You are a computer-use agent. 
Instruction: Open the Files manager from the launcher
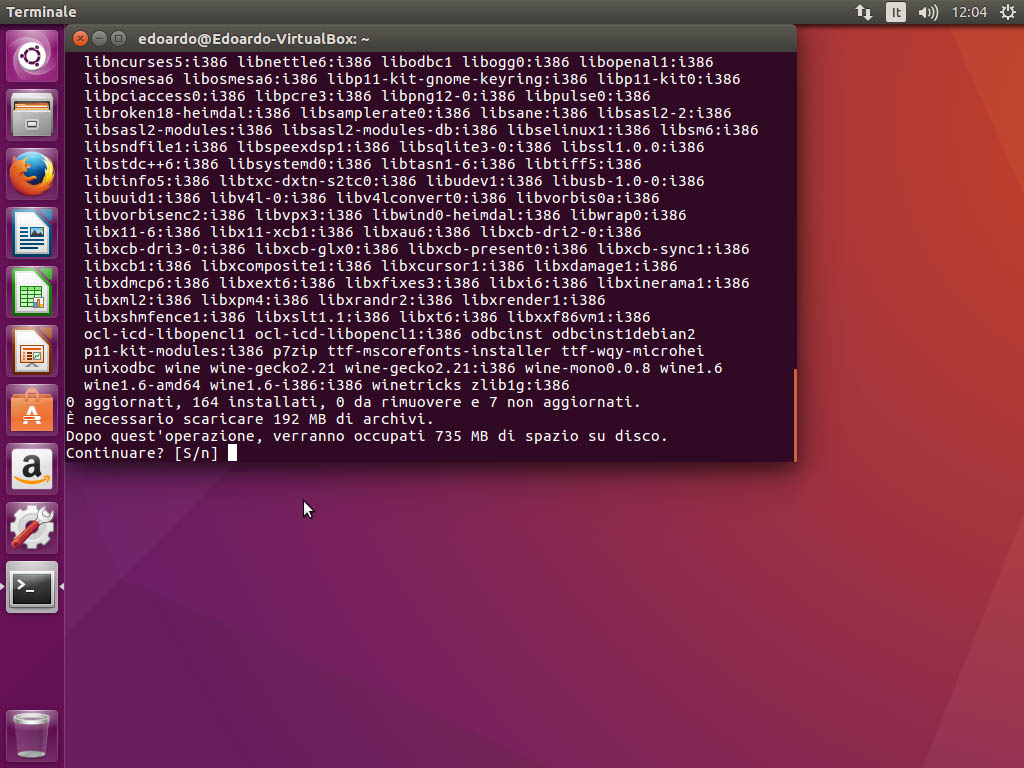(32, 115)
